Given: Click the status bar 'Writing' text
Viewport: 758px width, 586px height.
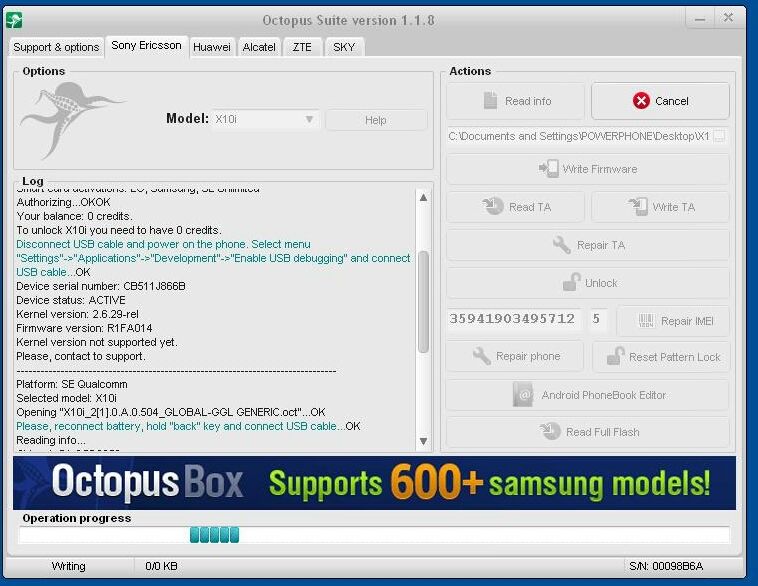Looking at the screenshot, I should pos(68,566).
